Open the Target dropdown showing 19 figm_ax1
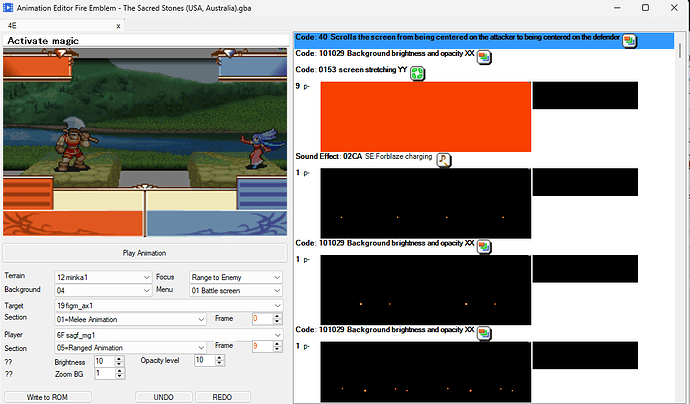The height and width of the screenshot is (404, 690). tap(169, 305)
